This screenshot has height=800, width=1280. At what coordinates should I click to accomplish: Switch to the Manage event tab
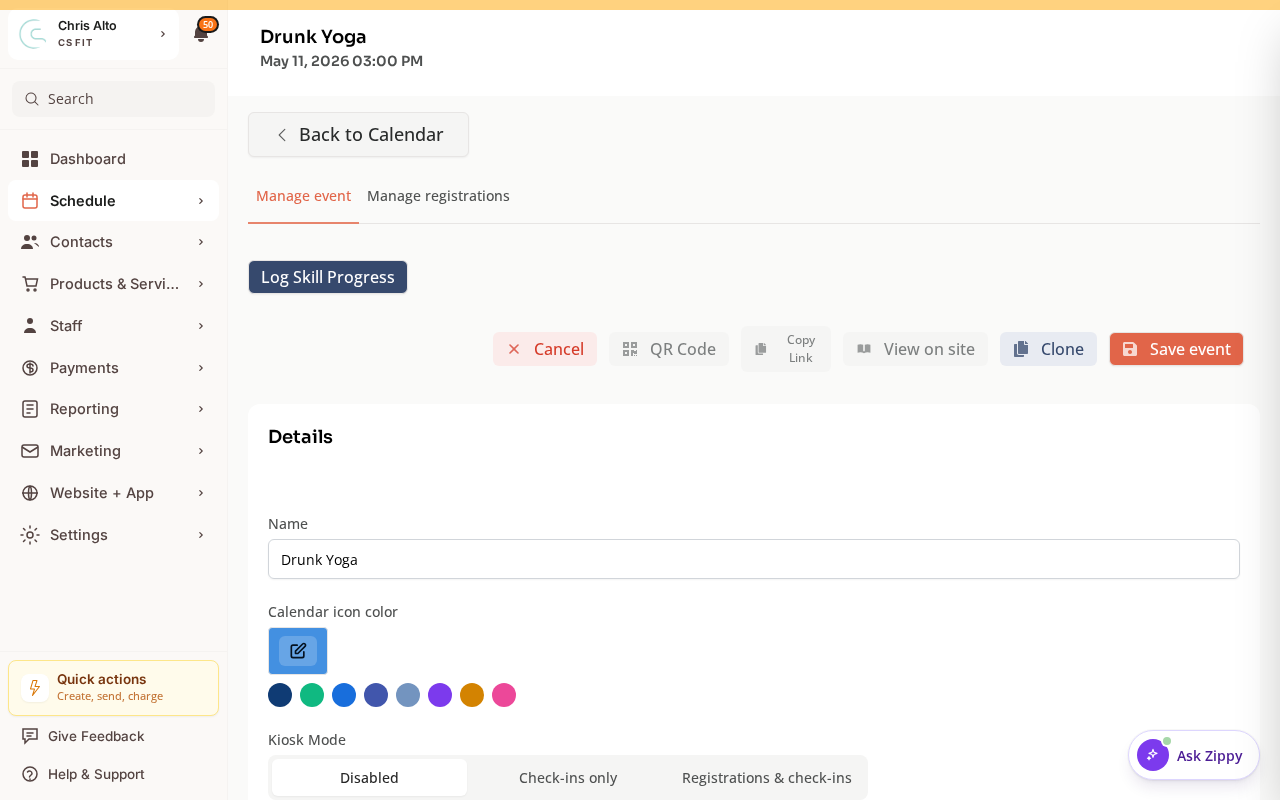pos(303,196)
